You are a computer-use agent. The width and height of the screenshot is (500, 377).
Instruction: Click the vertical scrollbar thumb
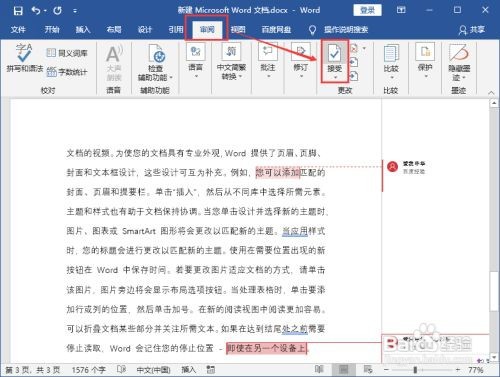pos(494,291)
